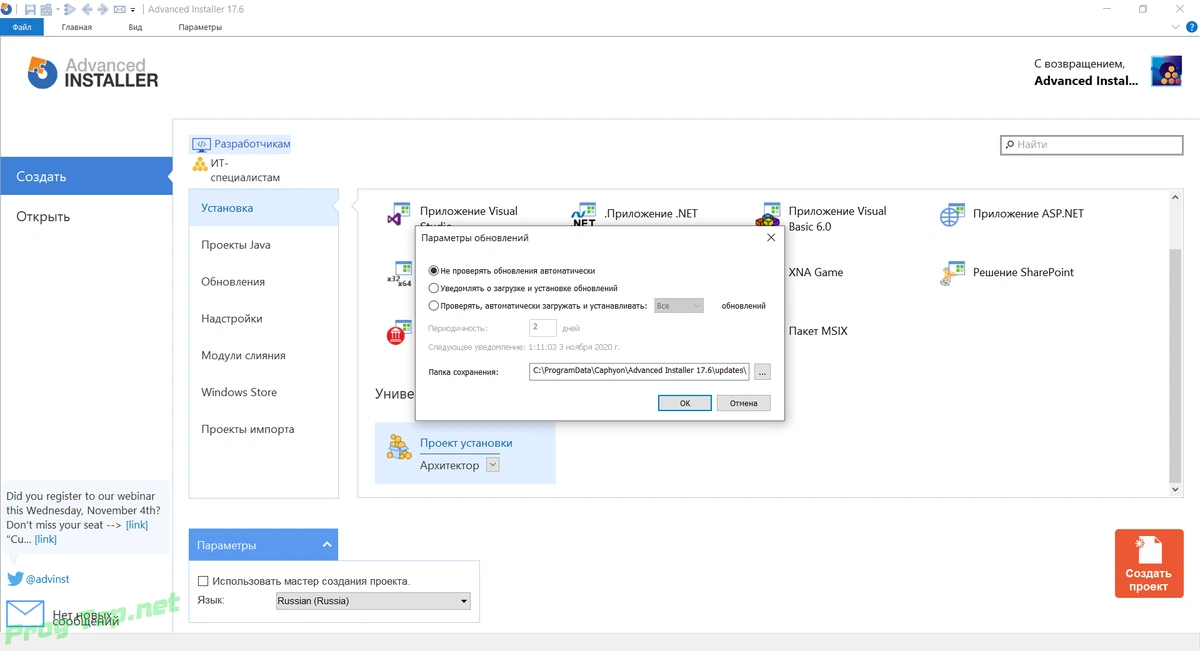Select 'Не проверять обновления автоматически' radio option
The height and width of the screenshot is (651, 1200).
click(433, 270)
